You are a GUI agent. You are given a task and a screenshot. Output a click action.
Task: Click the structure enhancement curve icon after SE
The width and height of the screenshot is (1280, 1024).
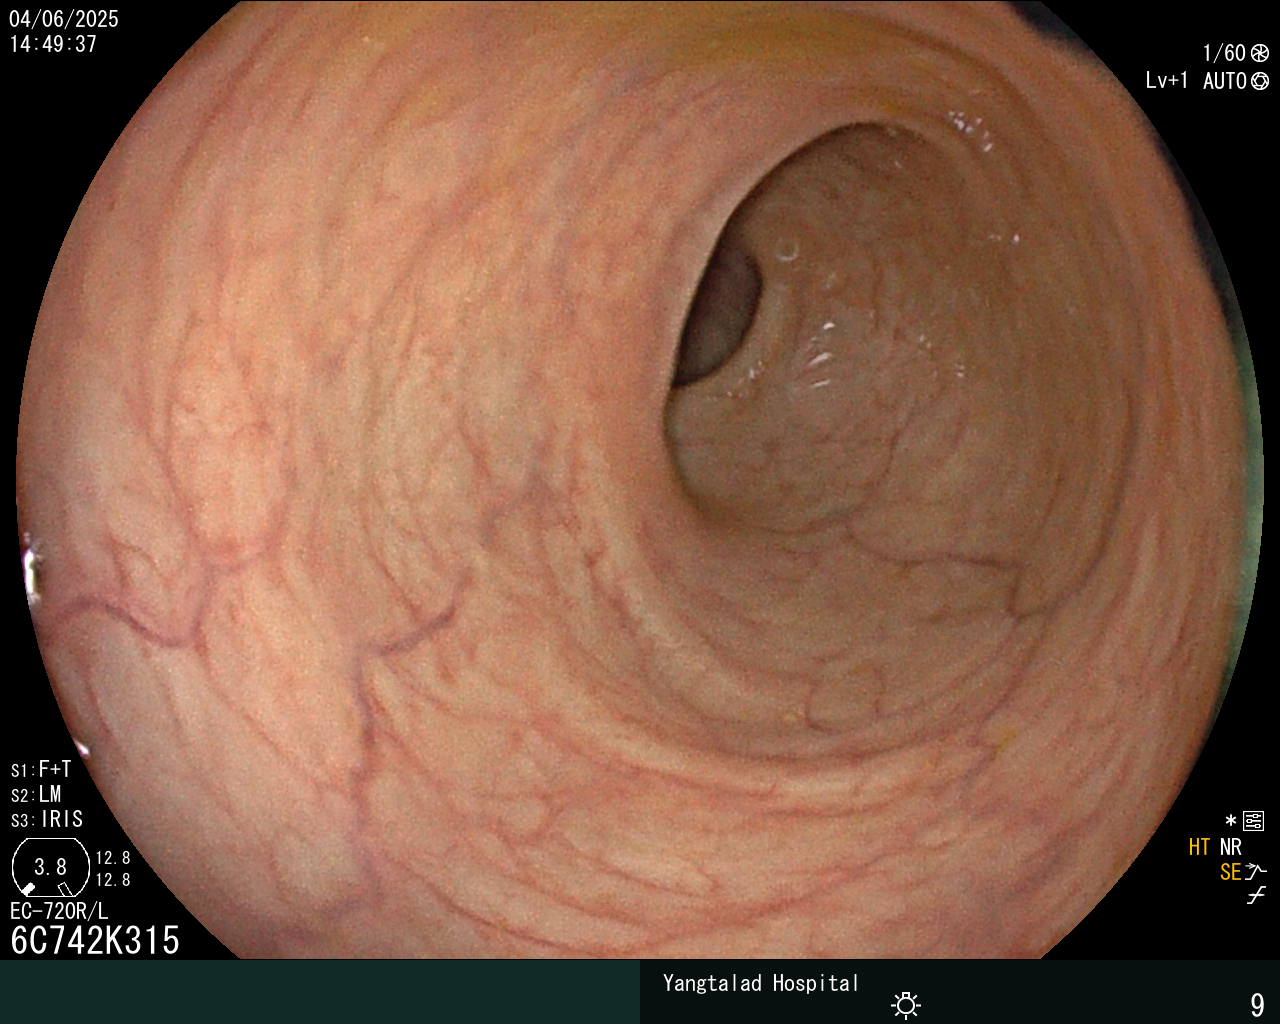tap(1256, 870)
